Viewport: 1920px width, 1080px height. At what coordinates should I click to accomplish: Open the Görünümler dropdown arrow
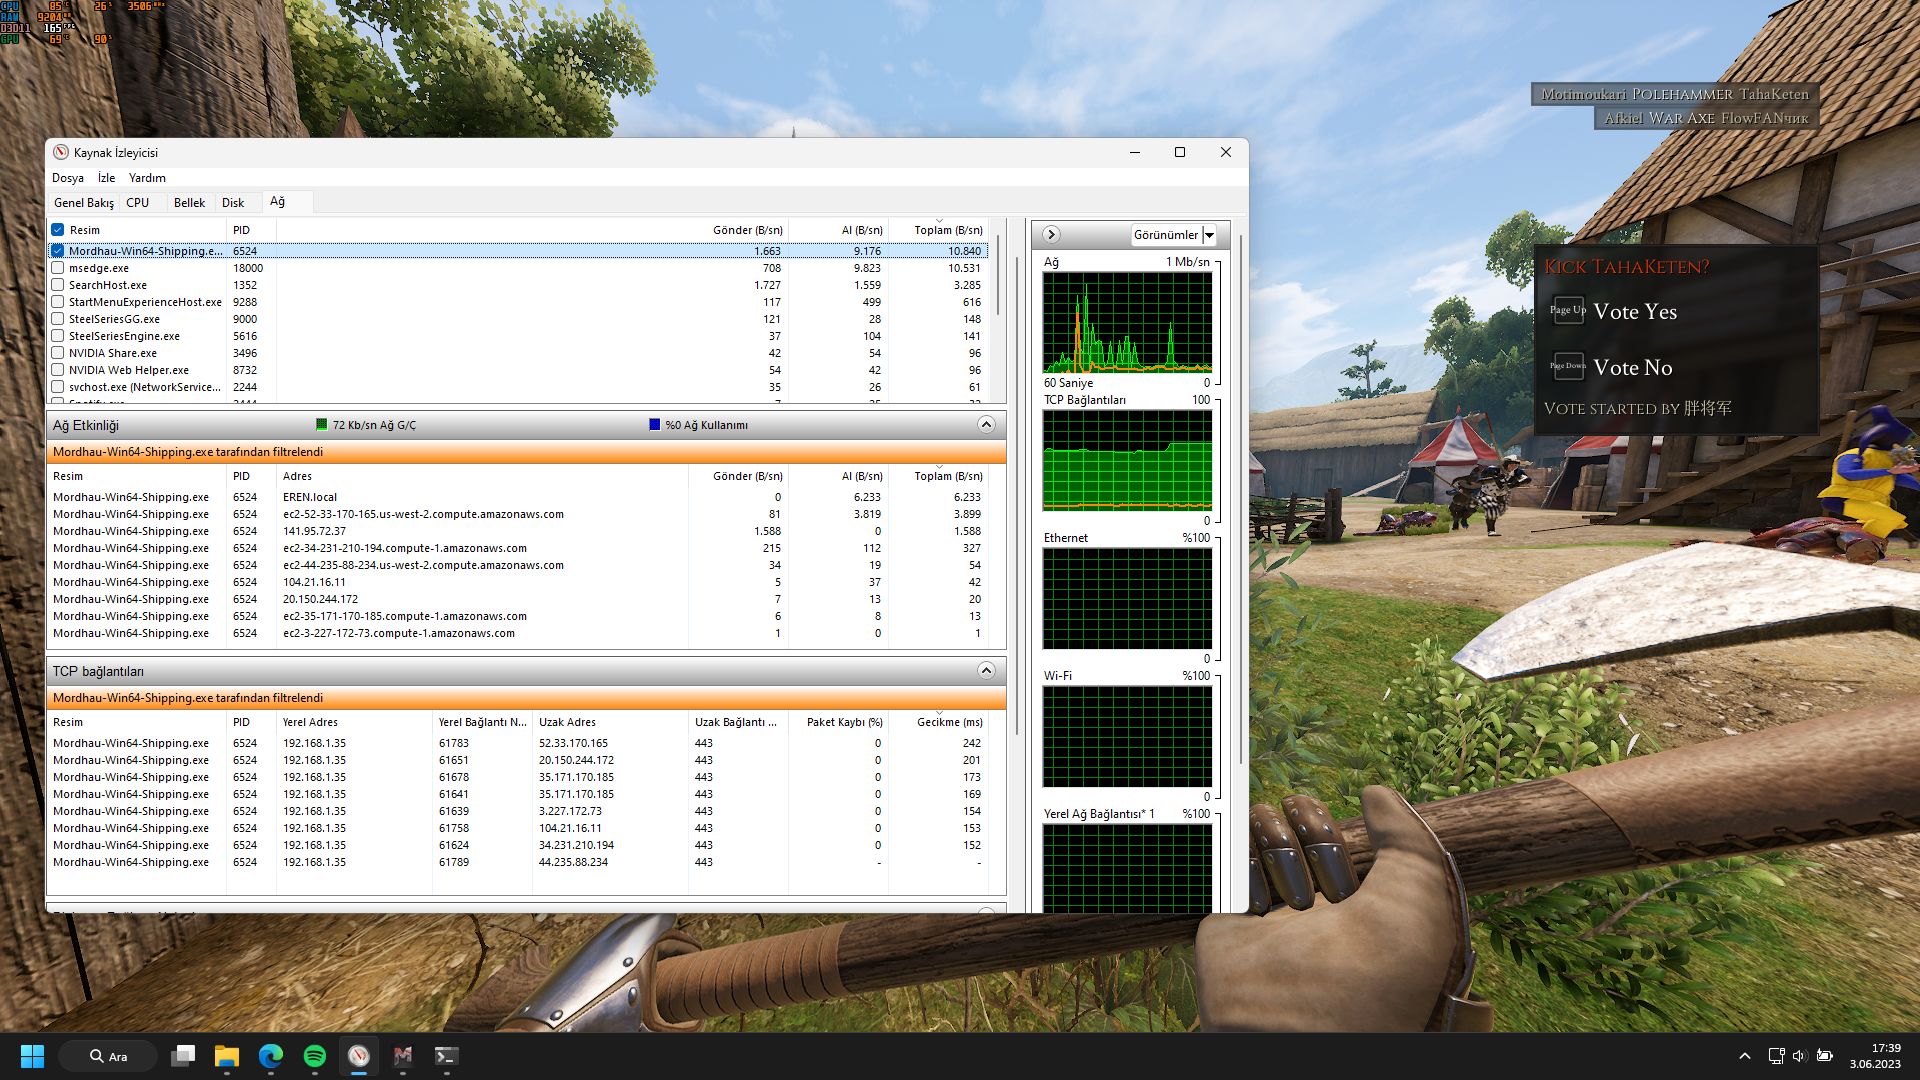[1209, 235]
